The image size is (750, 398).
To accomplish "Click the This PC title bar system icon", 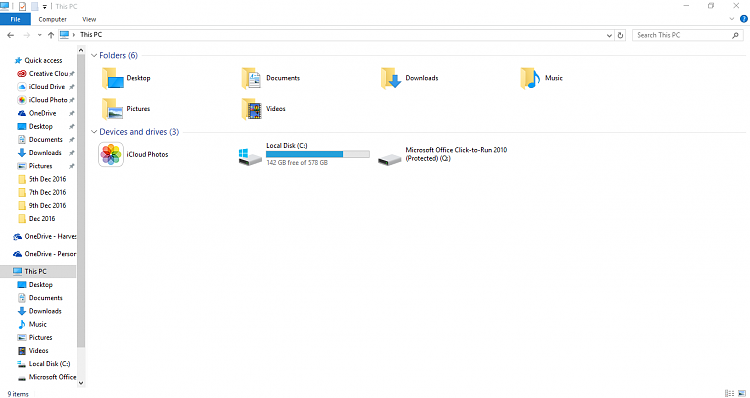I will [x=5, y=6].
